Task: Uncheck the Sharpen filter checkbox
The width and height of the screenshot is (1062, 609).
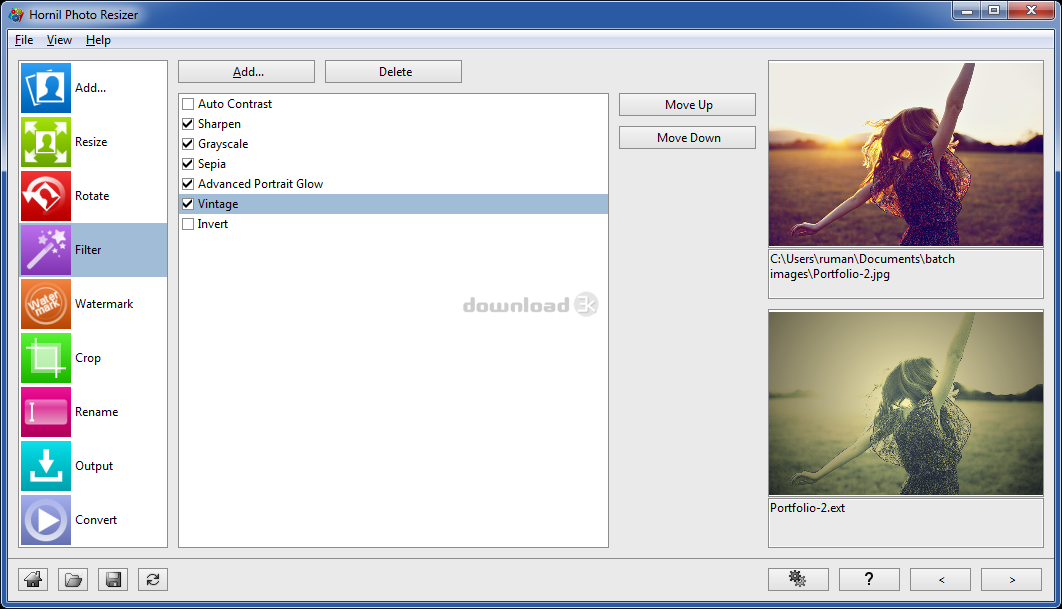Action: point(188,124)
